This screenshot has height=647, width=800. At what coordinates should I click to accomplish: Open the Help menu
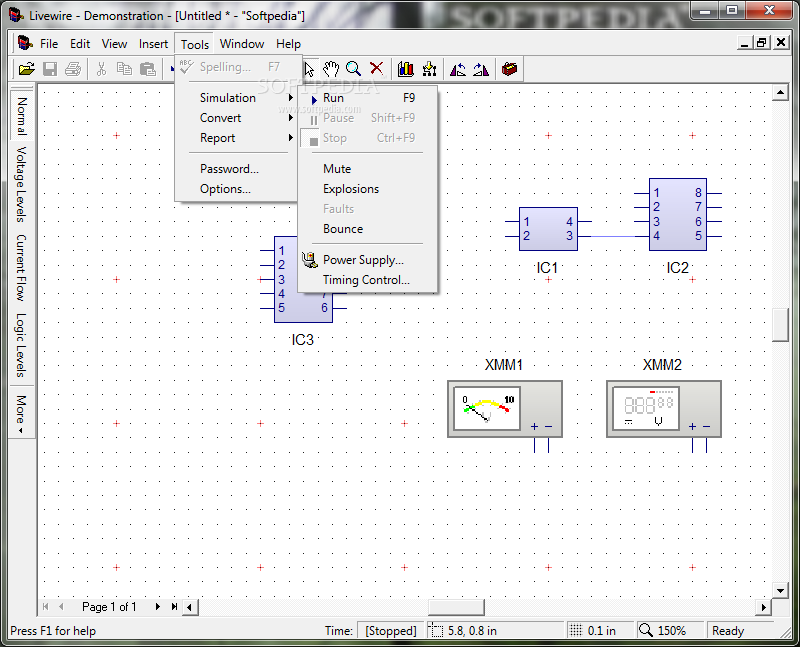(x=288, y=44)
